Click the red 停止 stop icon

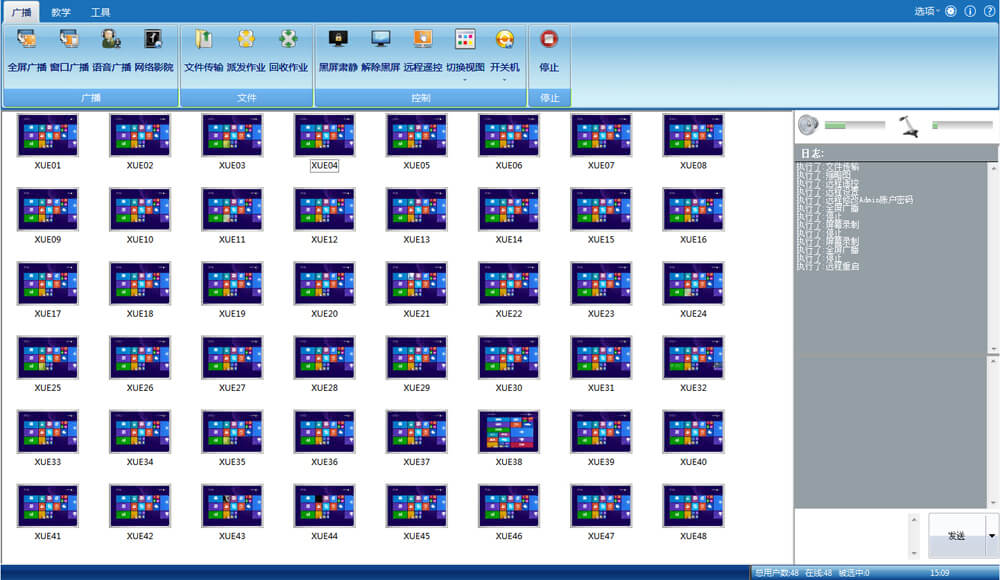click(x=549, y=39)
